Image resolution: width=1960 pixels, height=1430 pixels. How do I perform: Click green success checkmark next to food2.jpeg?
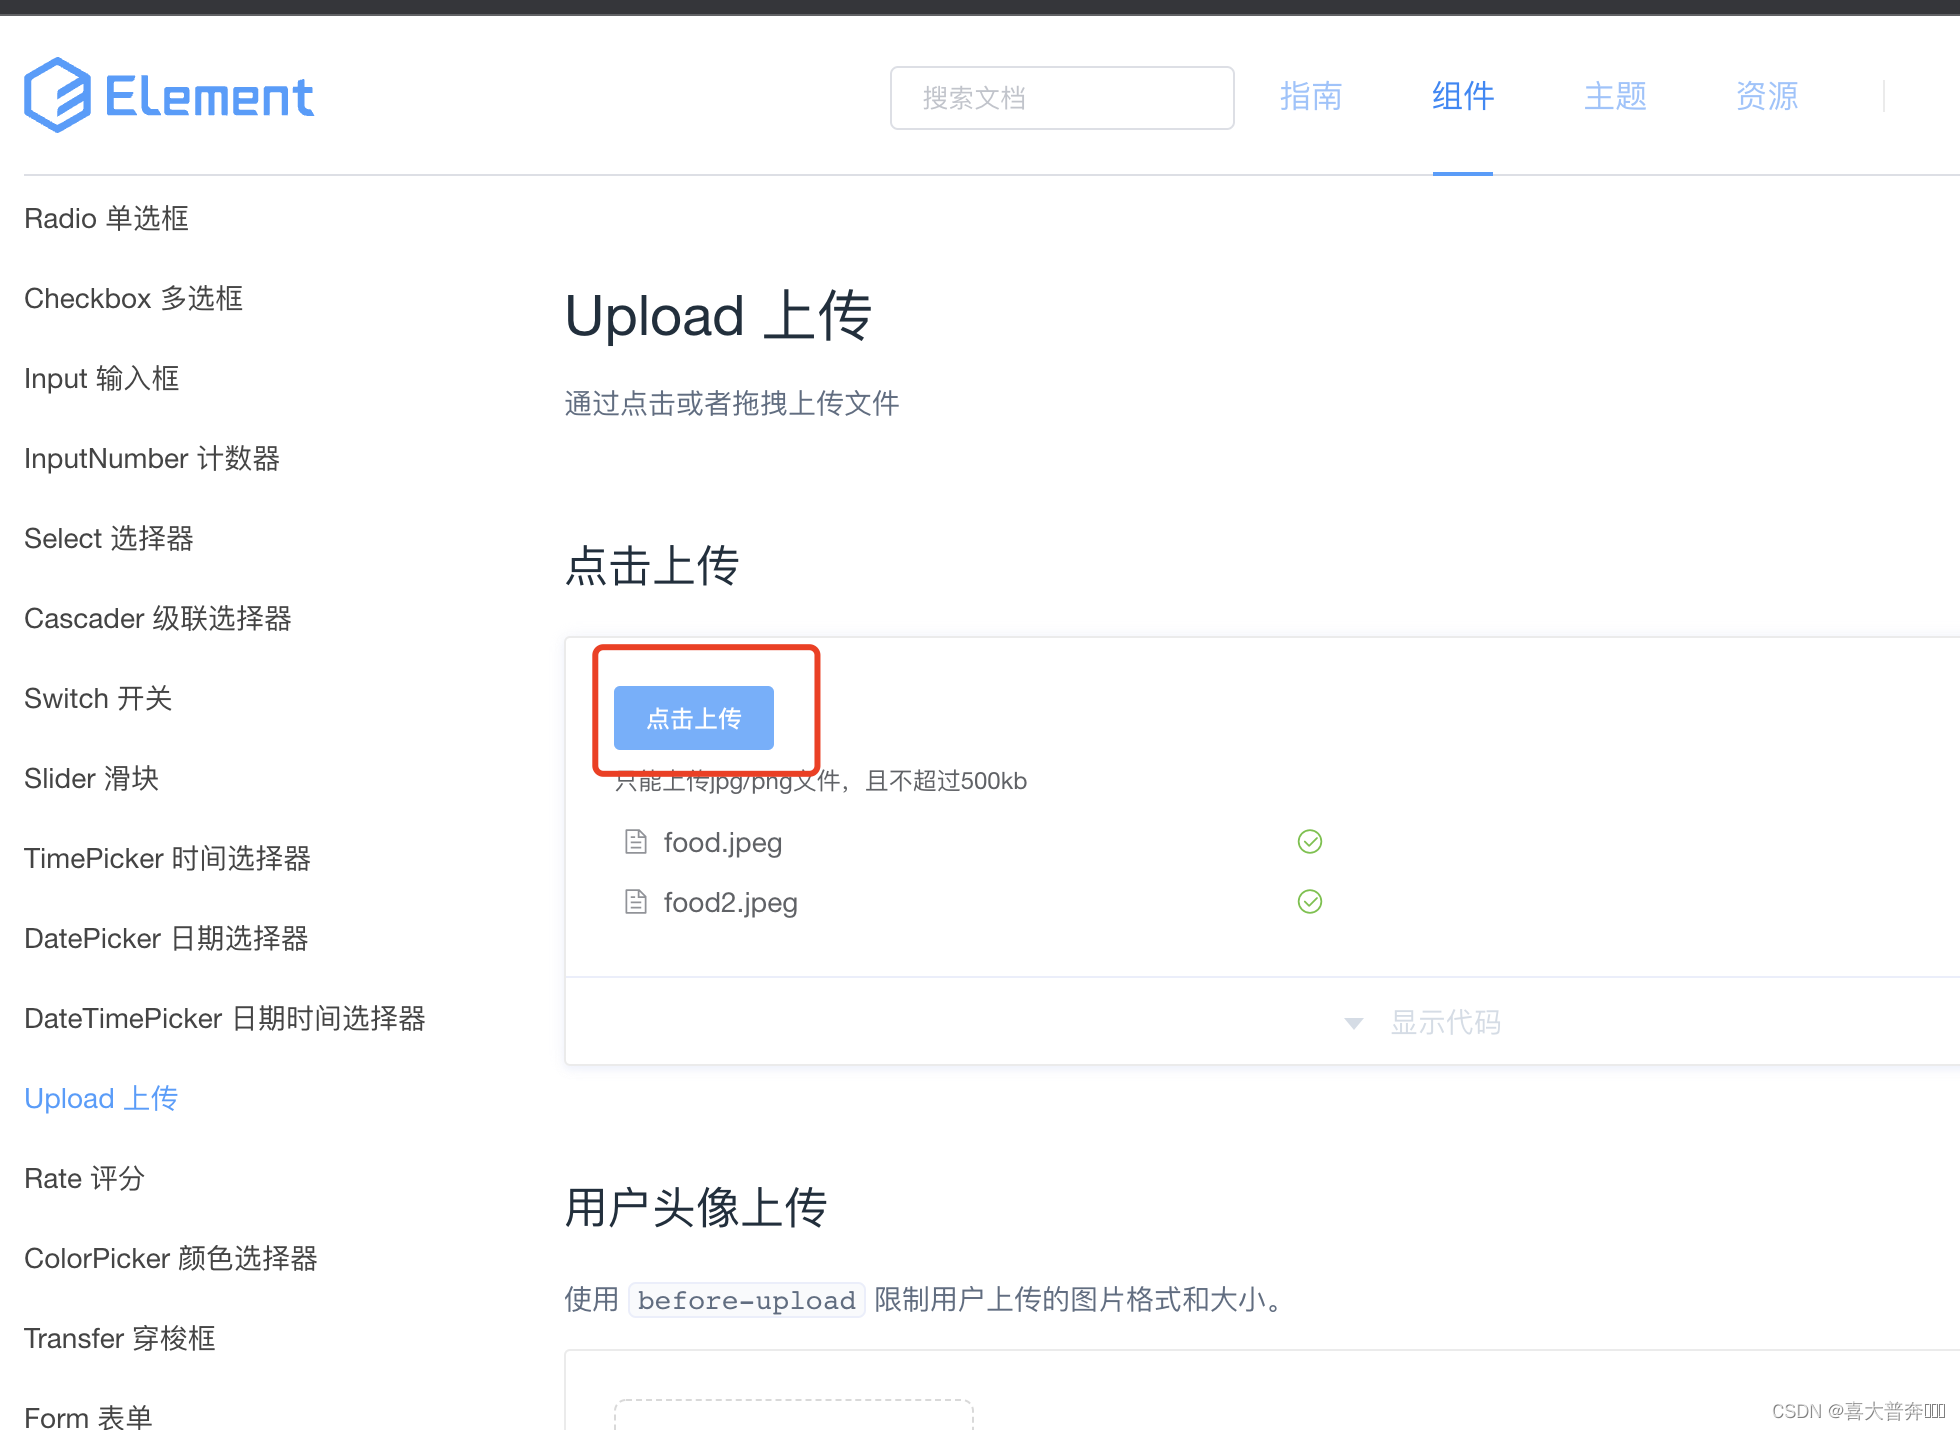(1309, 902)
